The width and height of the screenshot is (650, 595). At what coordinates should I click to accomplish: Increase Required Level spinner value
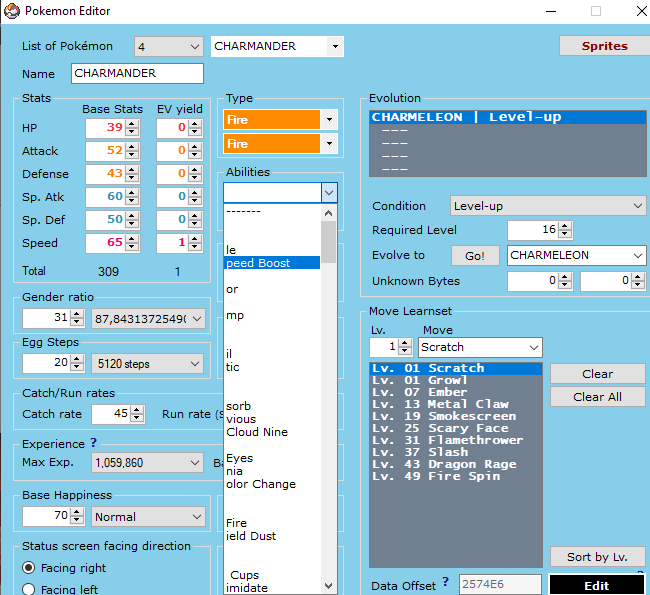click(x=566, y=225)
